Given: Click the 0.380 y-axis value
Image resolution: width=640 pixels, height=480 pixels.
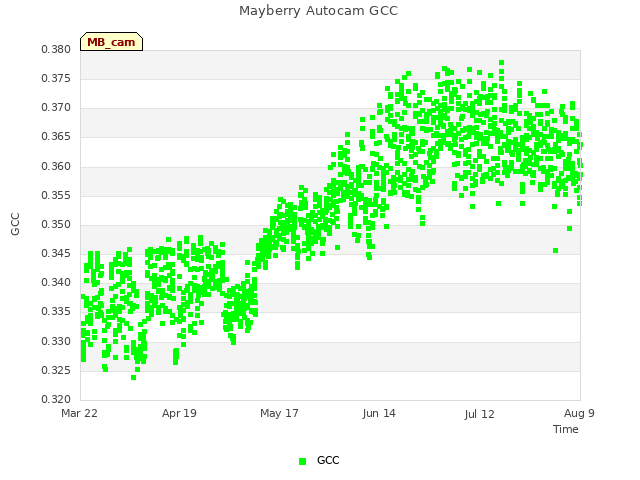Looking at the screenshot, I should point(56,49).
